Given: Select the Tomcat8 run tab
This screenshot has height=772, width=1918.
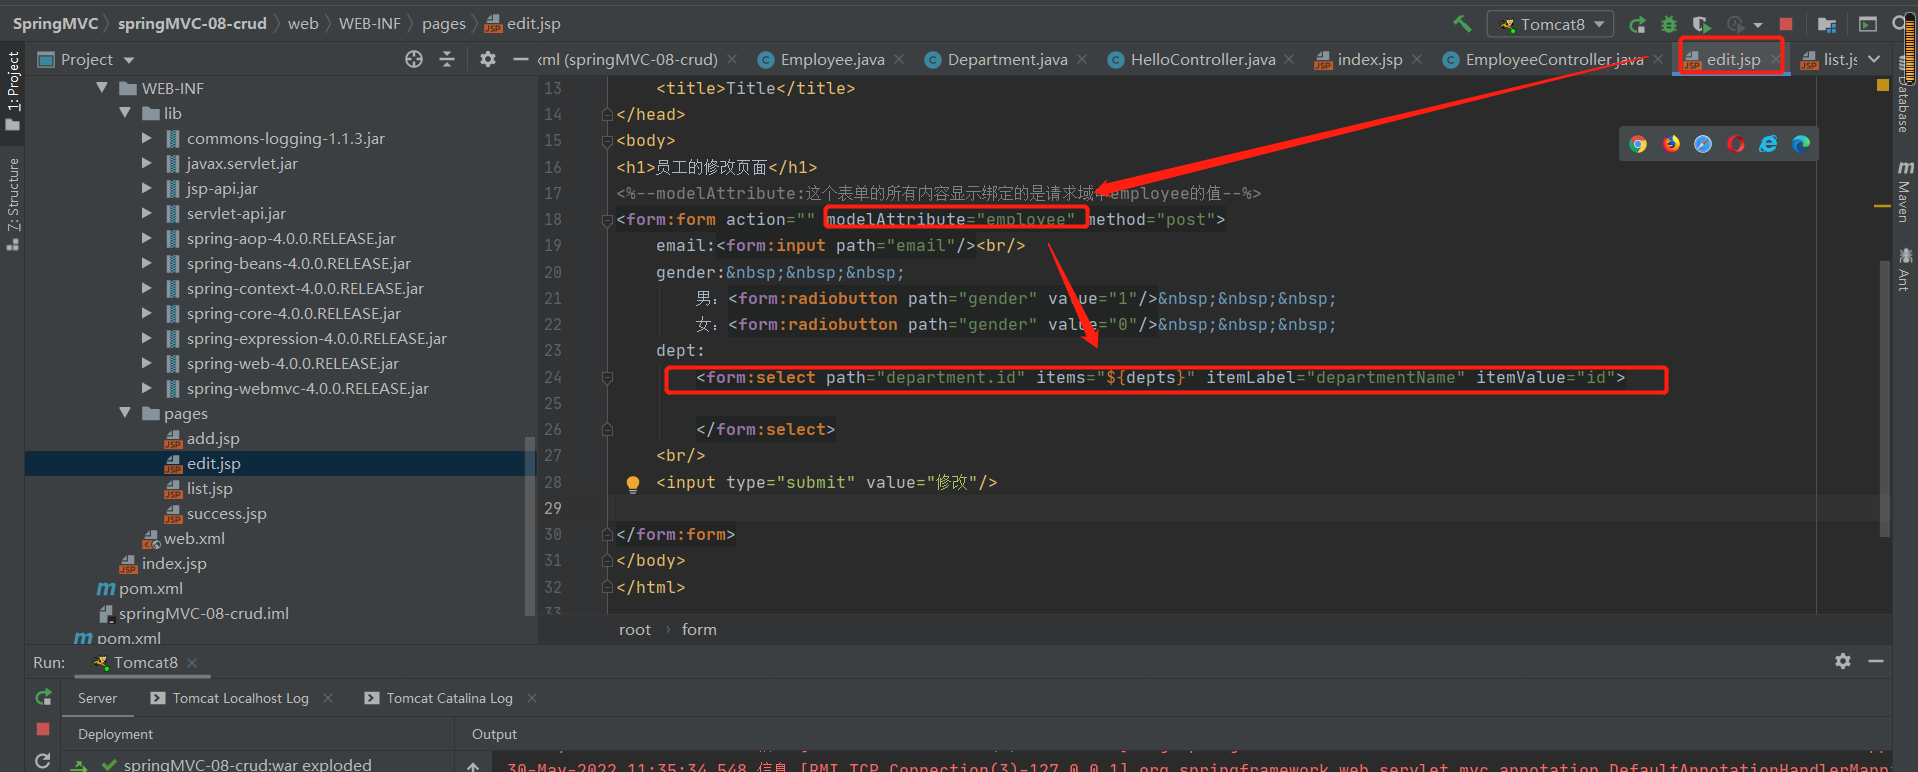Looking at the screenshot, I should pyautogui.click(x=145, y=663).
